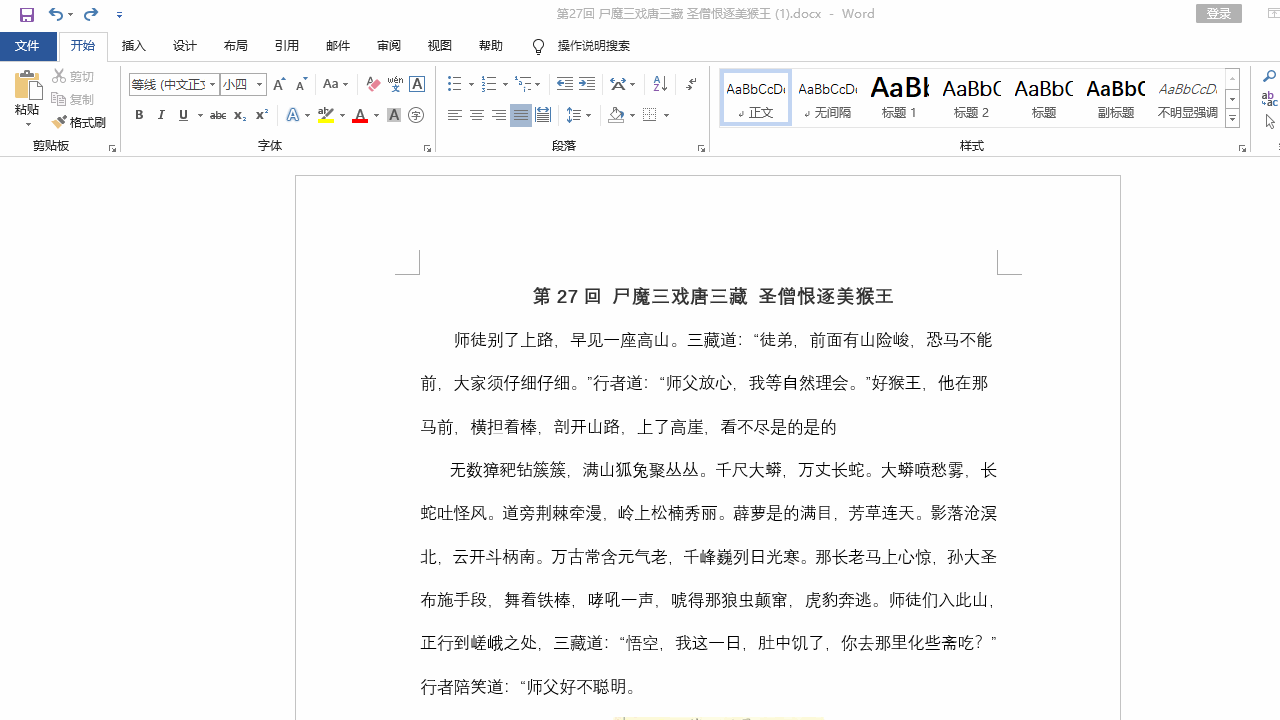Screen dimensions: 1280x720
Task: Apply superscript formatting
Action: point(260,115)
